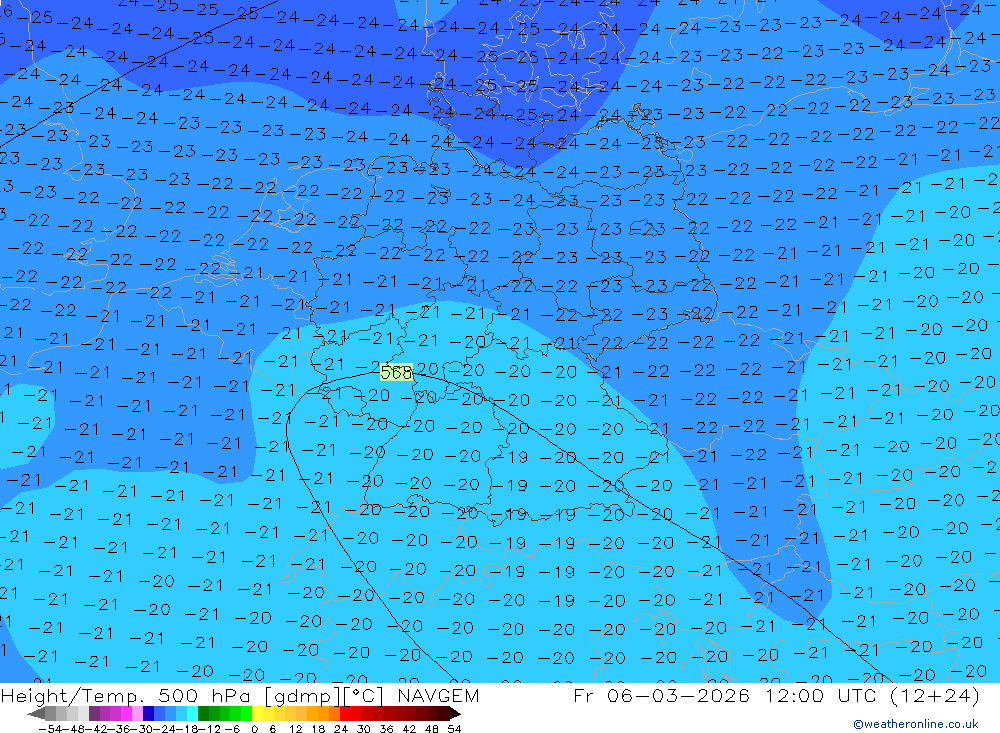Click the -54 legend scale label
Viewport: 1000px width, 733px height.
tap(50, 729)
